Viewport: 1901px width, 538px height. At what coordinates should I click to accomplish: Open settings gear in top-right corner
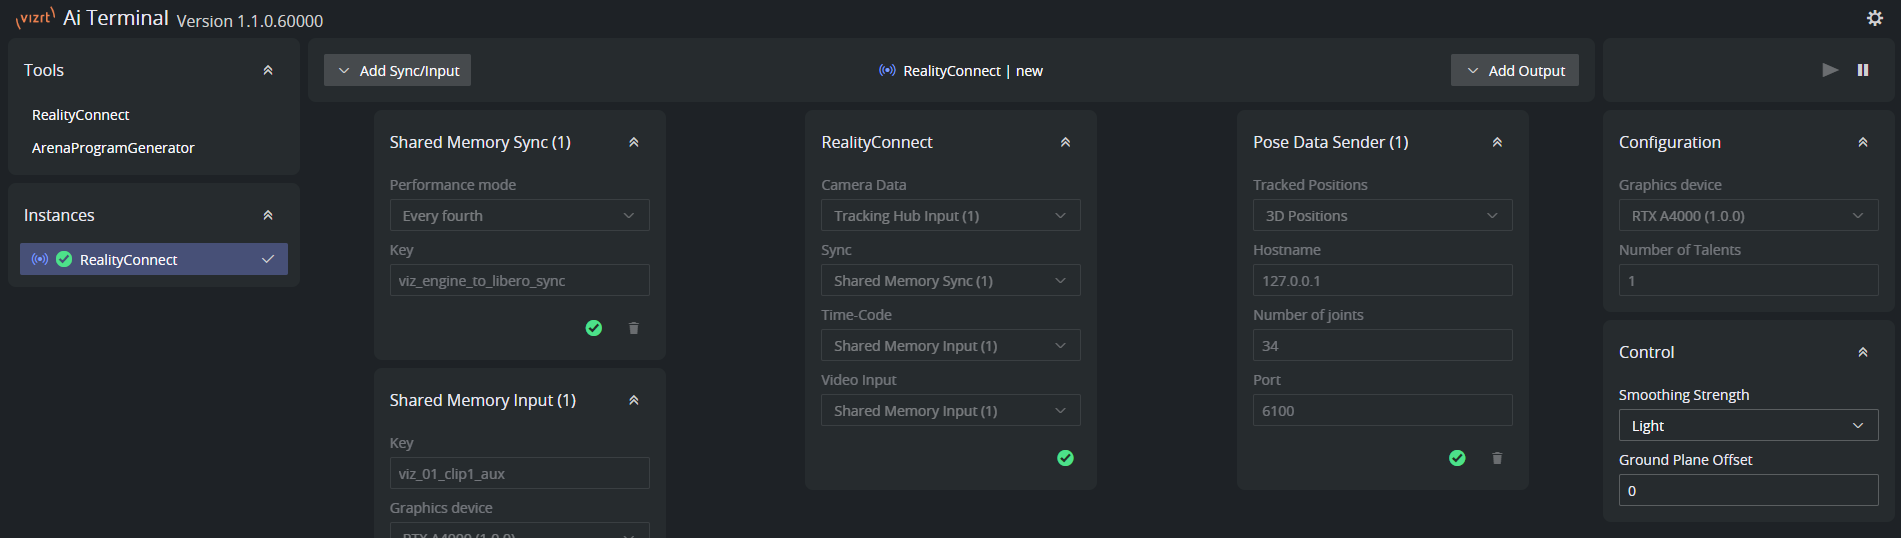click(1874, 18)
